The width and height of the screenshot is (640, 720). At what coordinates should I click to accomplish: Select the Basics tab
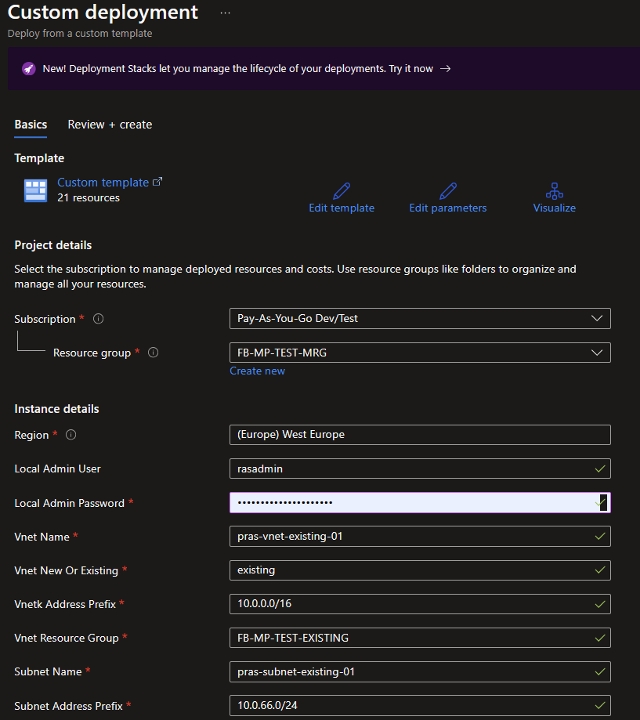click(31, 125)
